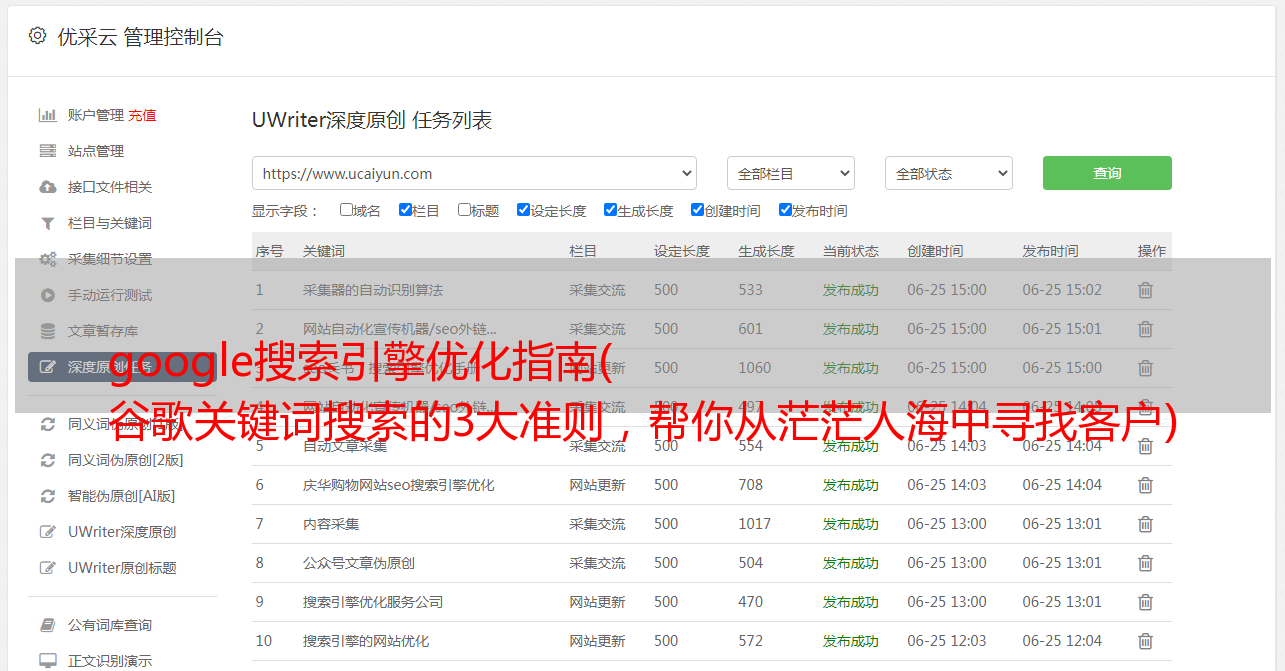Image resolution: width=1285 pixels, height=671 pixels.
Task: Click the edit icon for UWriter原创标题
Action: (x=47, y=568)
